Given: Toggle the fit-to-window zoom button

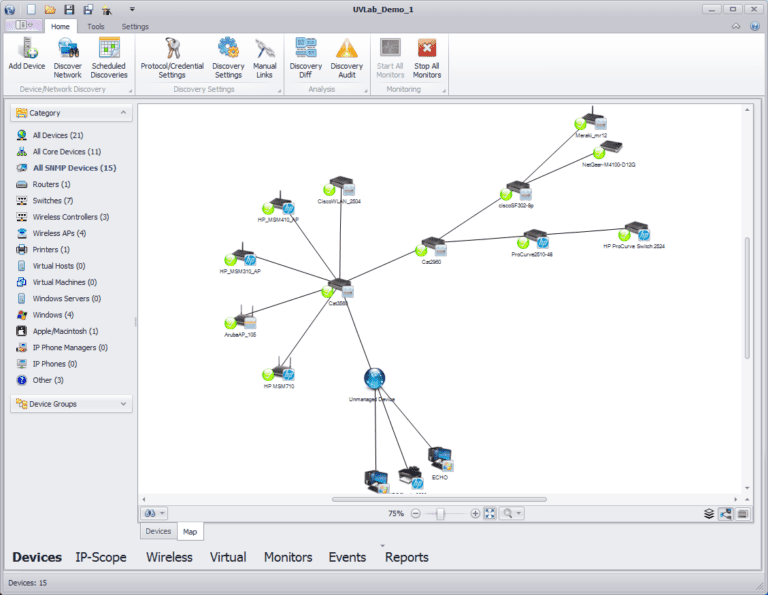Looking at the screenshot, I should (x=490, y=513).
